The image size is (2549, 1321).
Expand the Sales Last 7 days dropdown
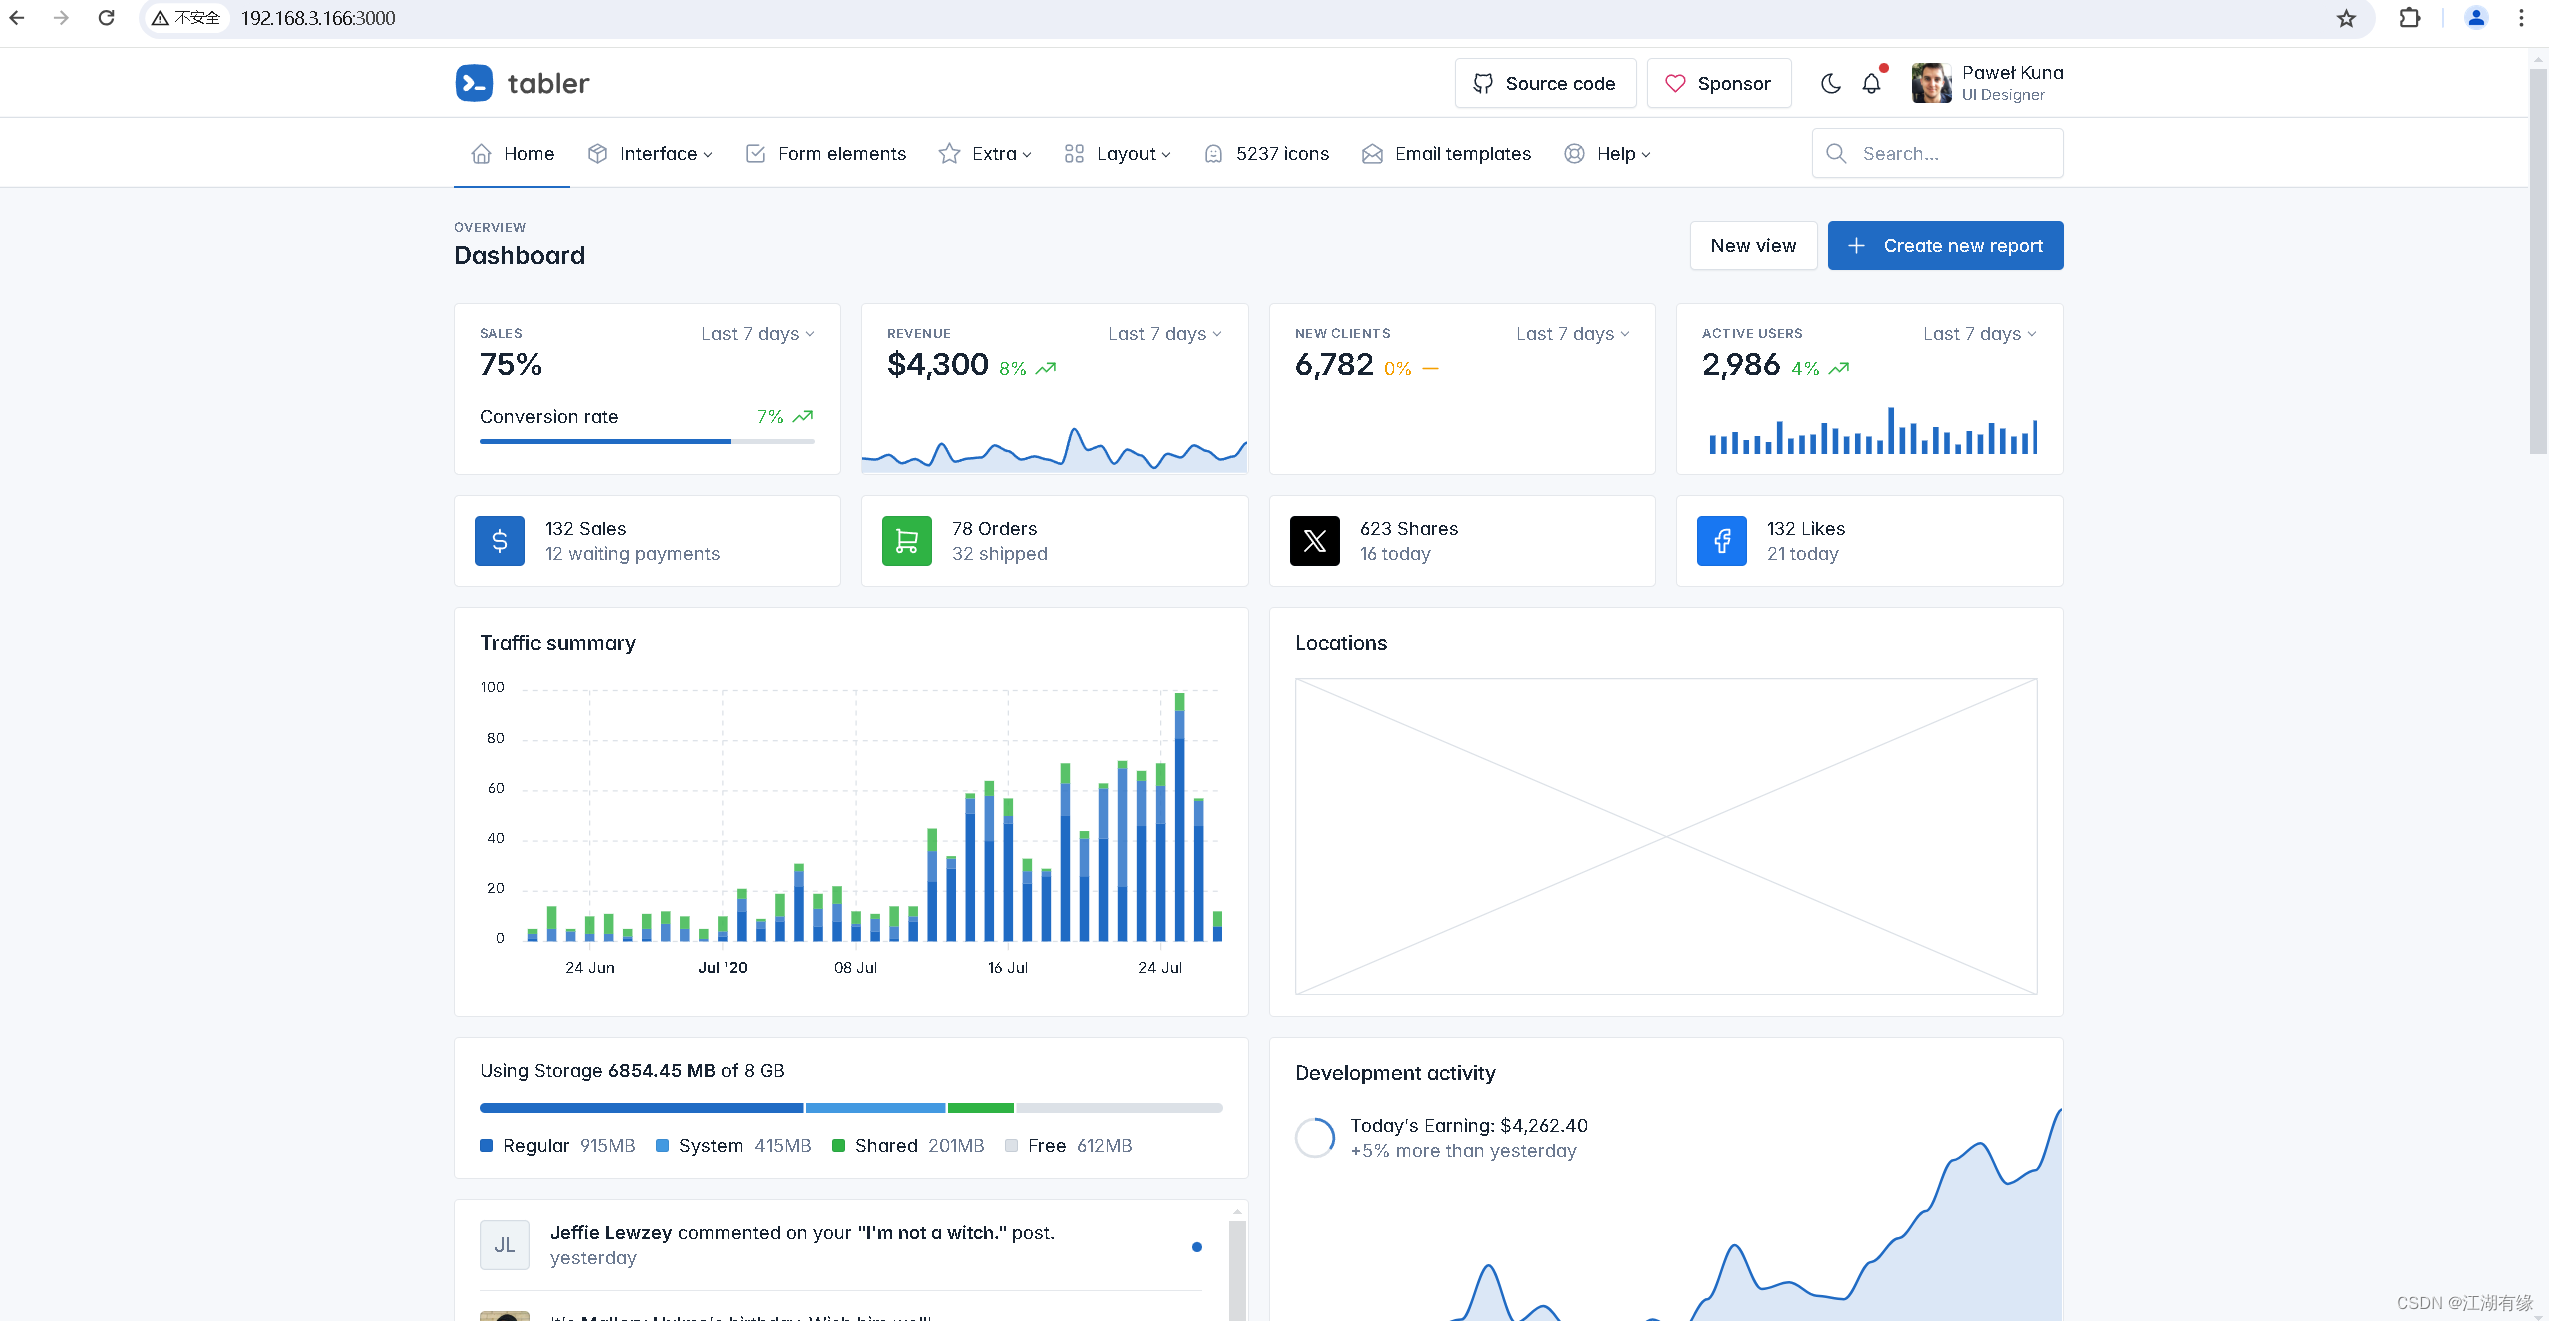758,333
